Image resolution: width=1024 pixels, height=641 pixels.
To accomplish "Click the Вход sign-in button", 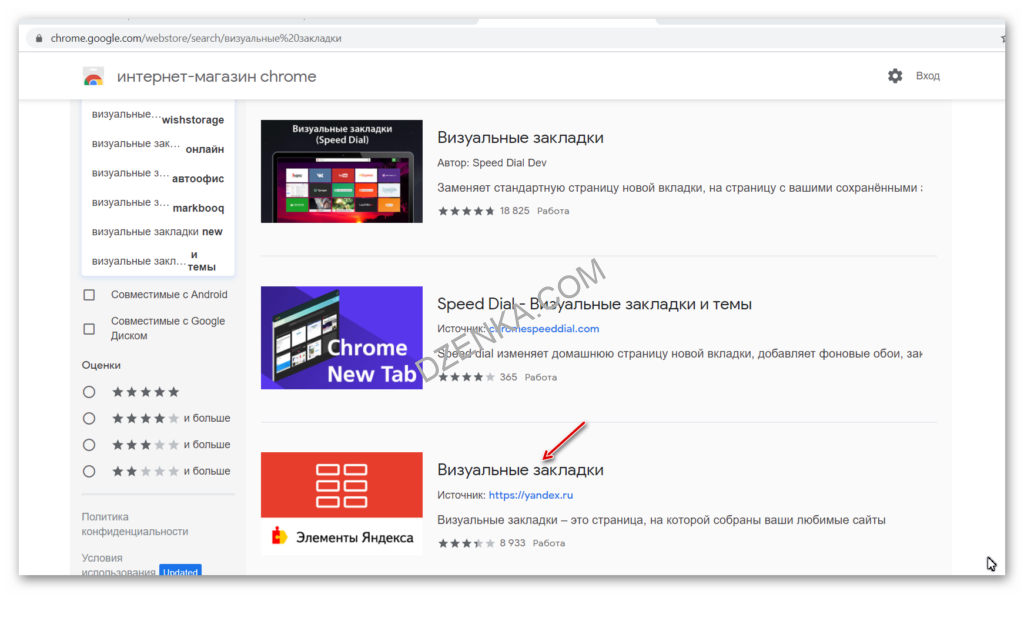I will coord(927,76).
